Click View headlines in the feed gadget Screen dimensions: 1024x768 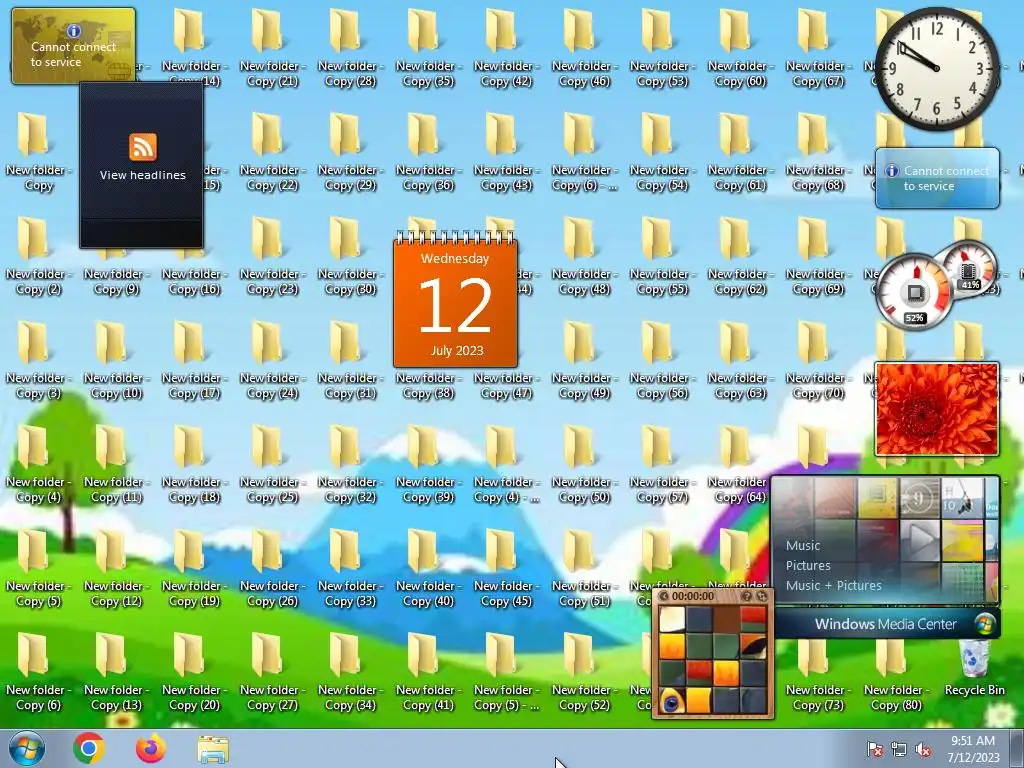142,175
